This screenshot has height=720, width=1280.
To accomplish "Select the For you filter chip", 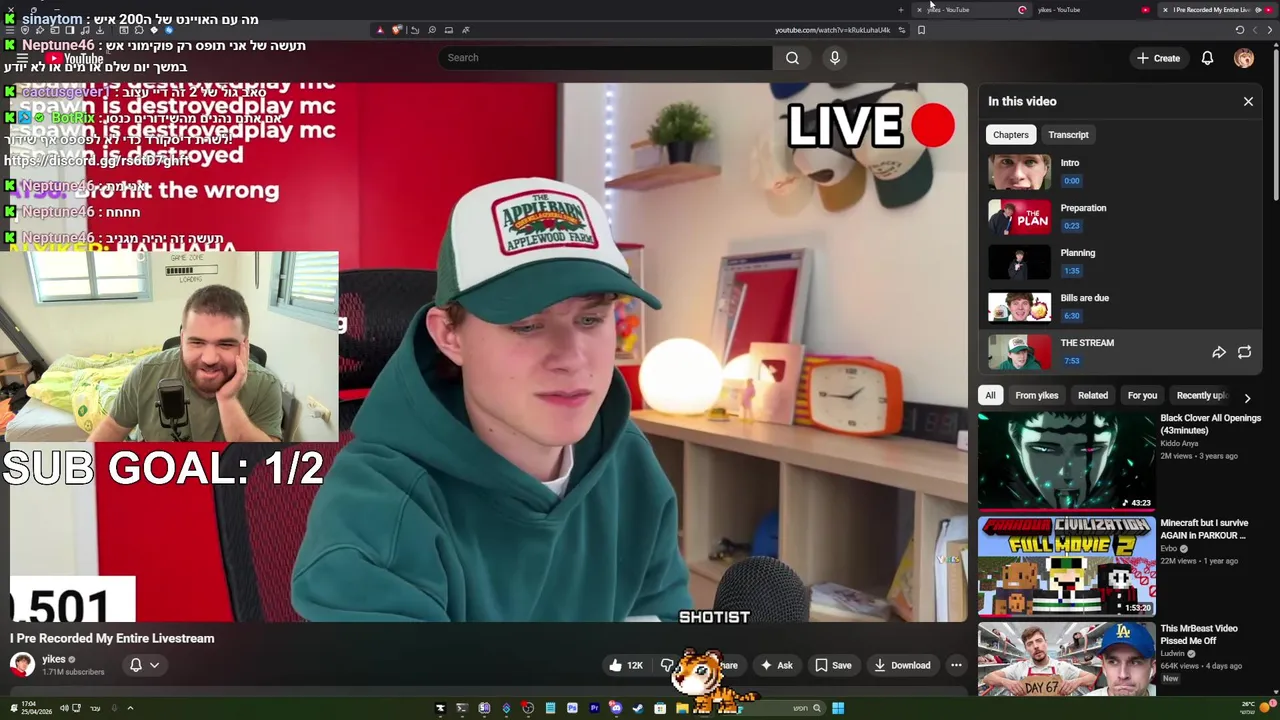I will [x=1142, y=395].
